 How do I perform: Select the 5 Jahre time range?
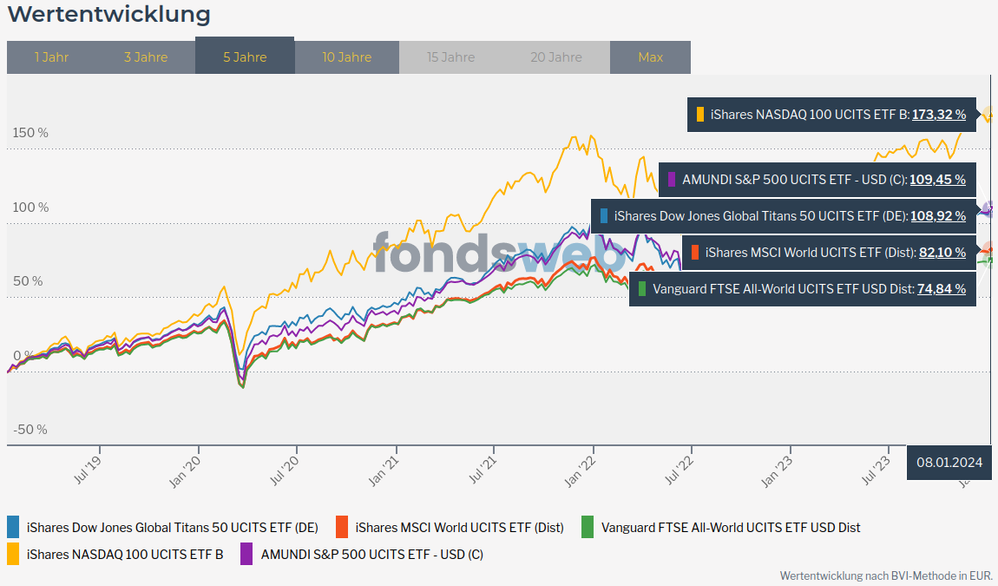point(245,57)
